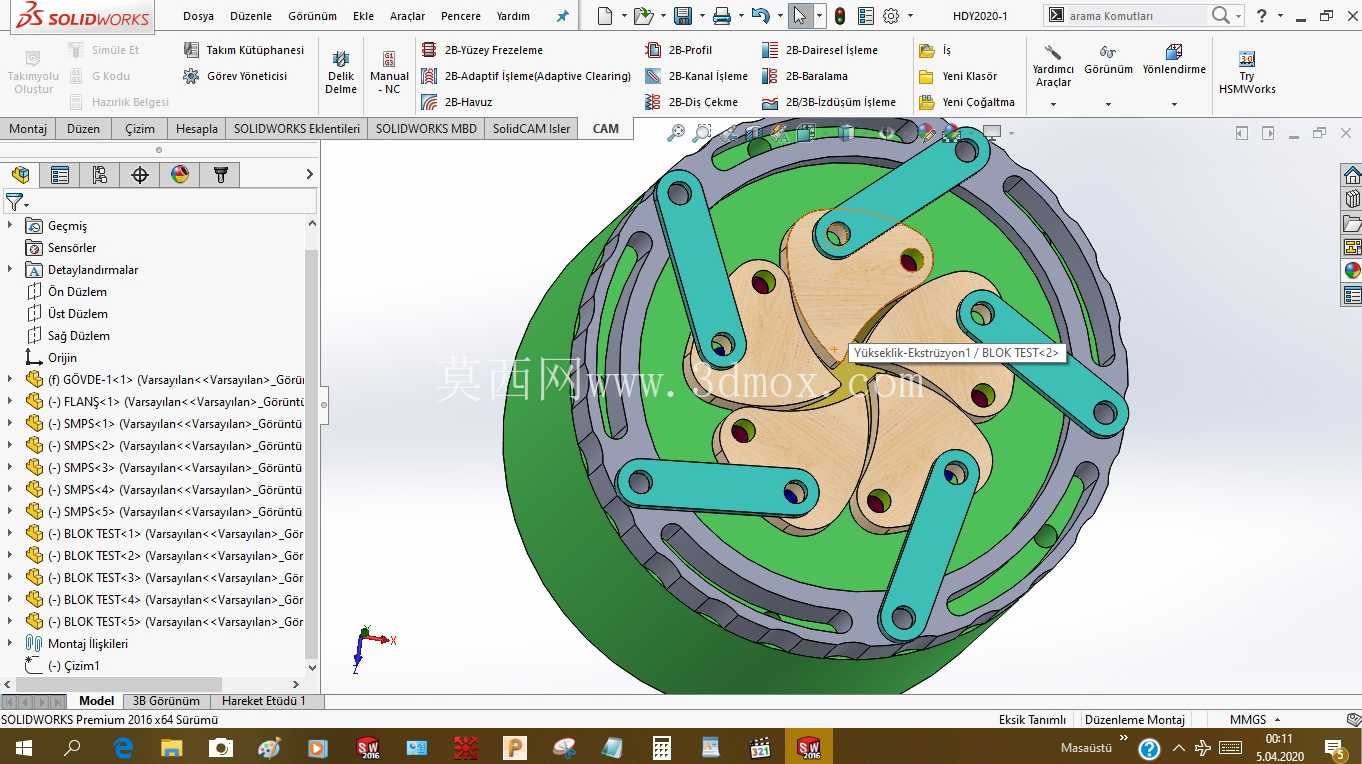Toggle the pin on the menu bar
This screenshot has width=1362, height=764.
562,16
